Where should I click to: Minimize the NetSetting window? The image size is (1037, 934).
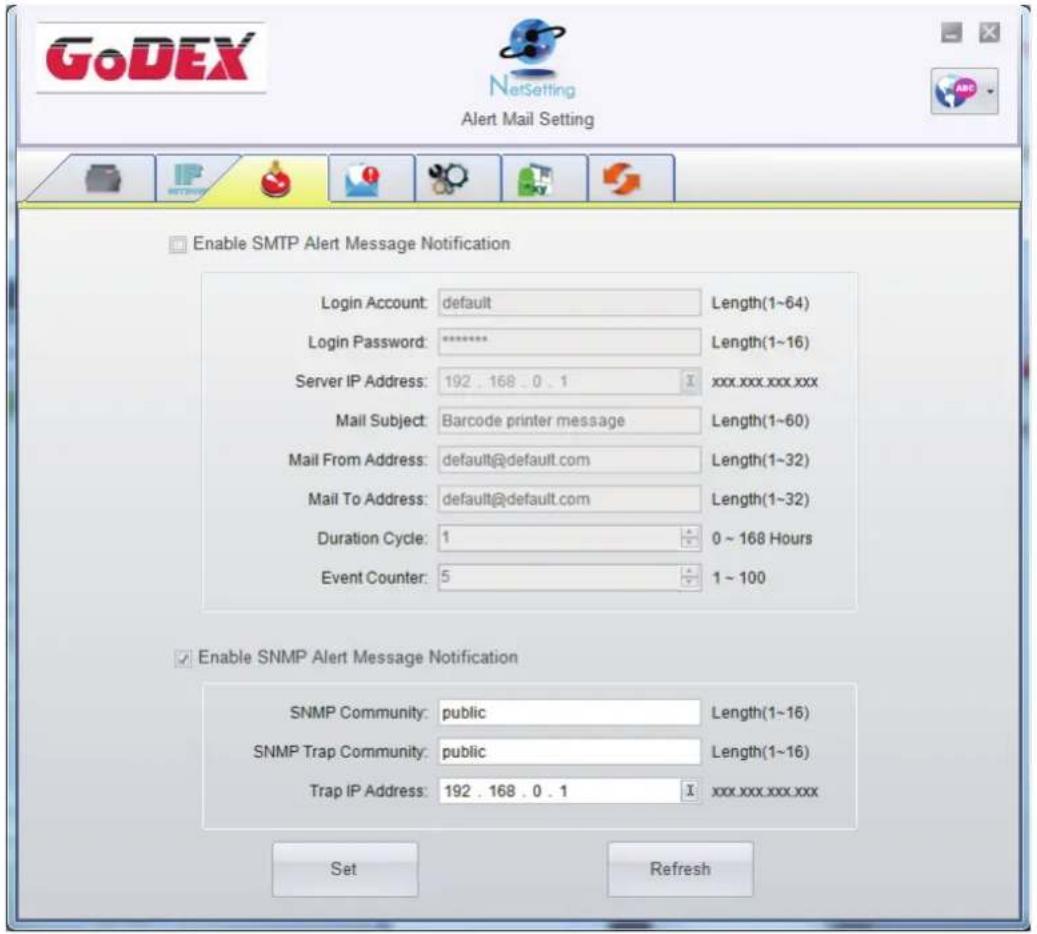952,32
